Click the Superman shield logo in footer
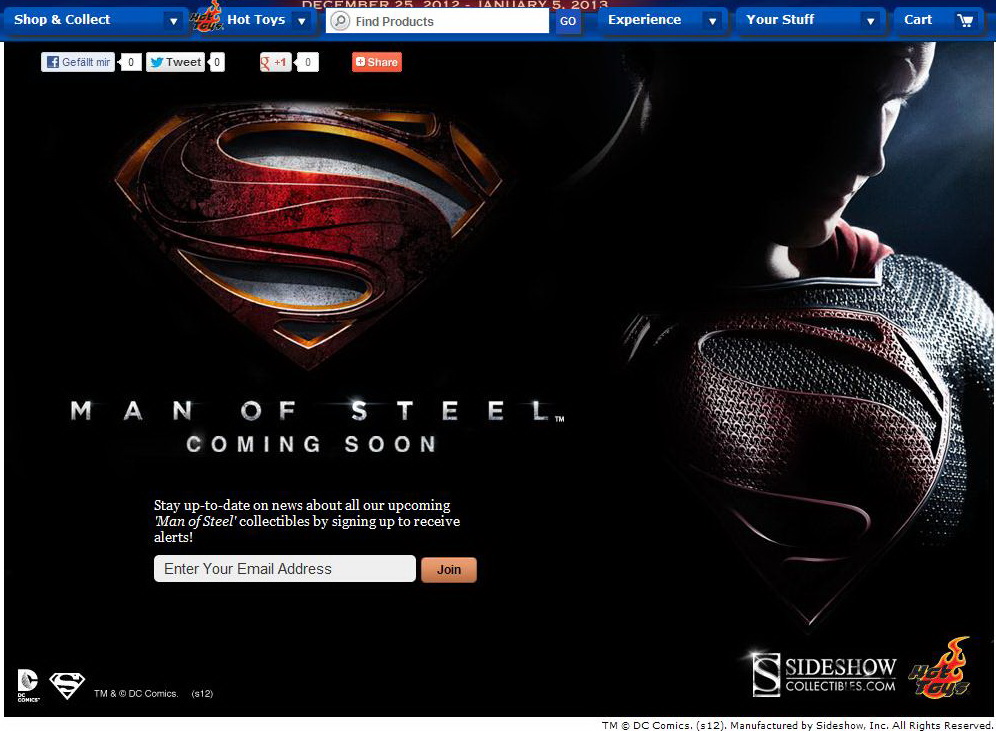The image size is (996, 731). point(67,685)
